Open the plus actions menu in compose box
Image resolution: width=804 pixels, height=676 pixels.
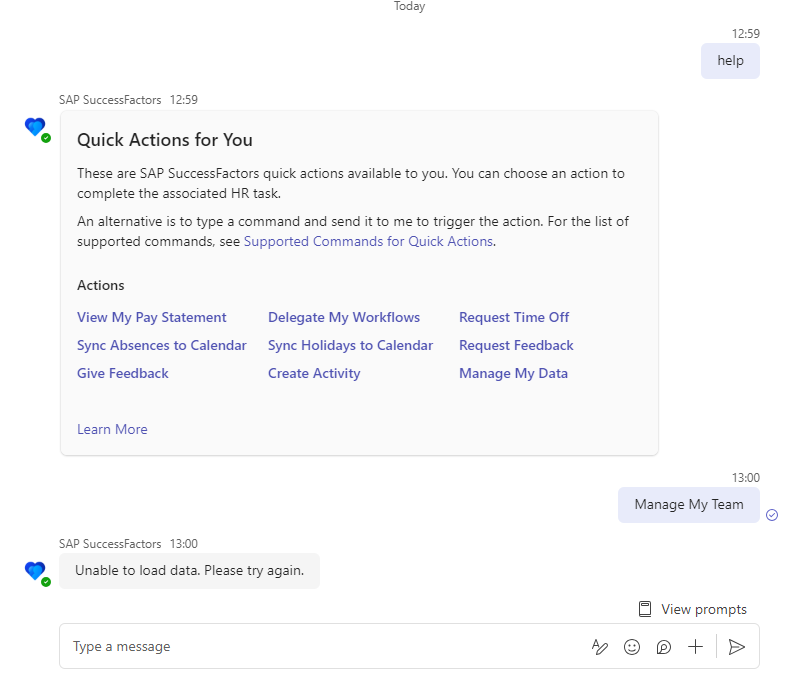pos(695,647)
